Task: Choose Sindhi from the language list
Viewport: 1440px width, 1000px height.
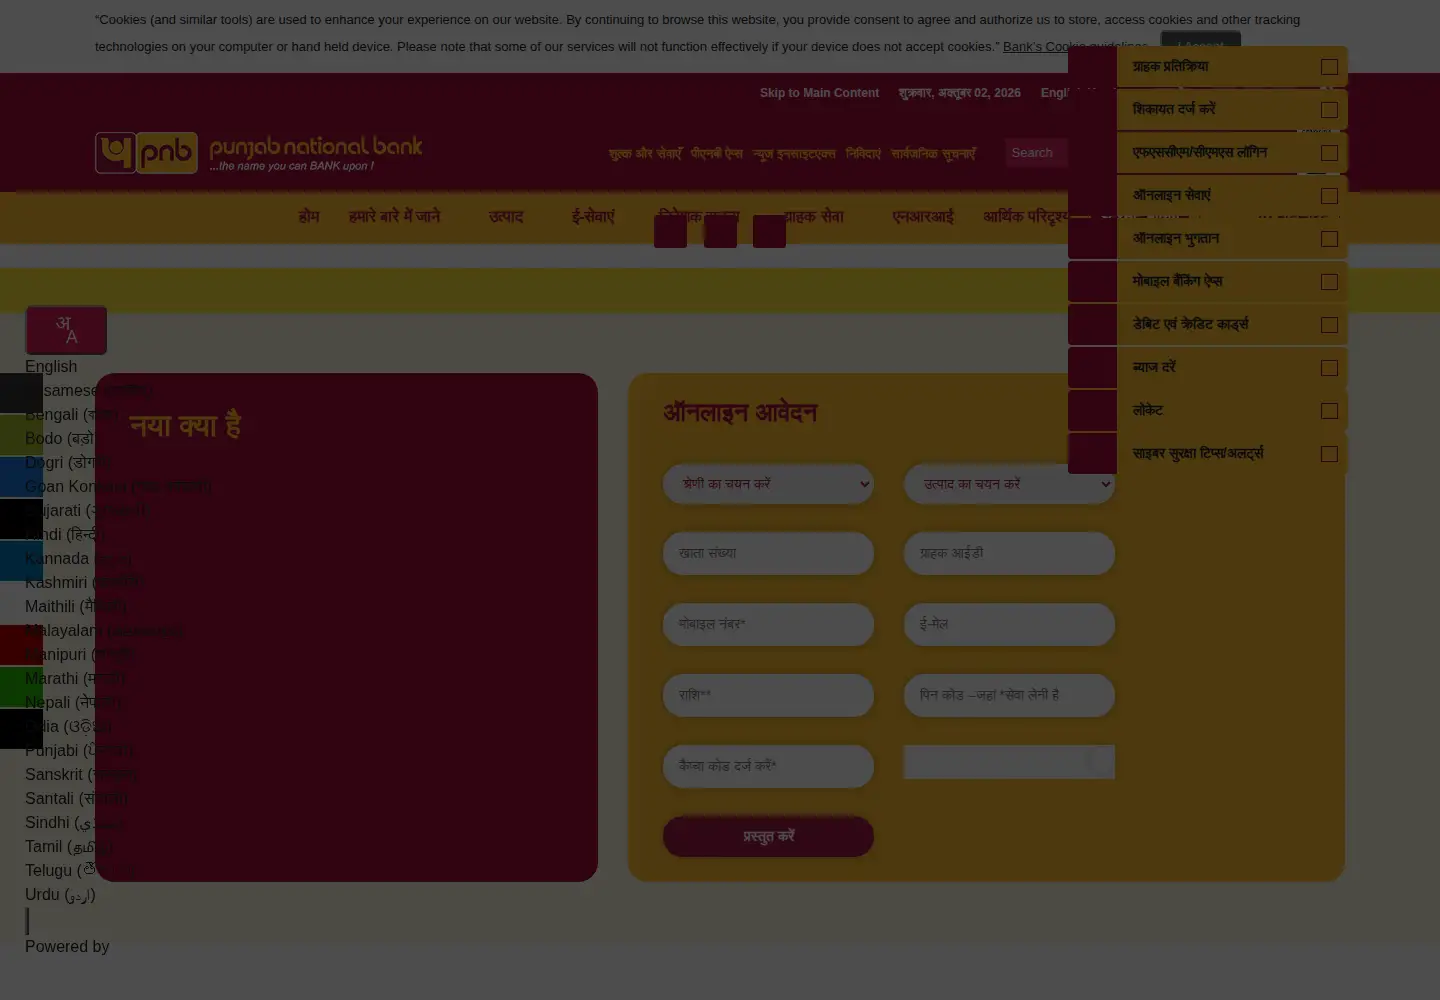Action: [75, 823]
